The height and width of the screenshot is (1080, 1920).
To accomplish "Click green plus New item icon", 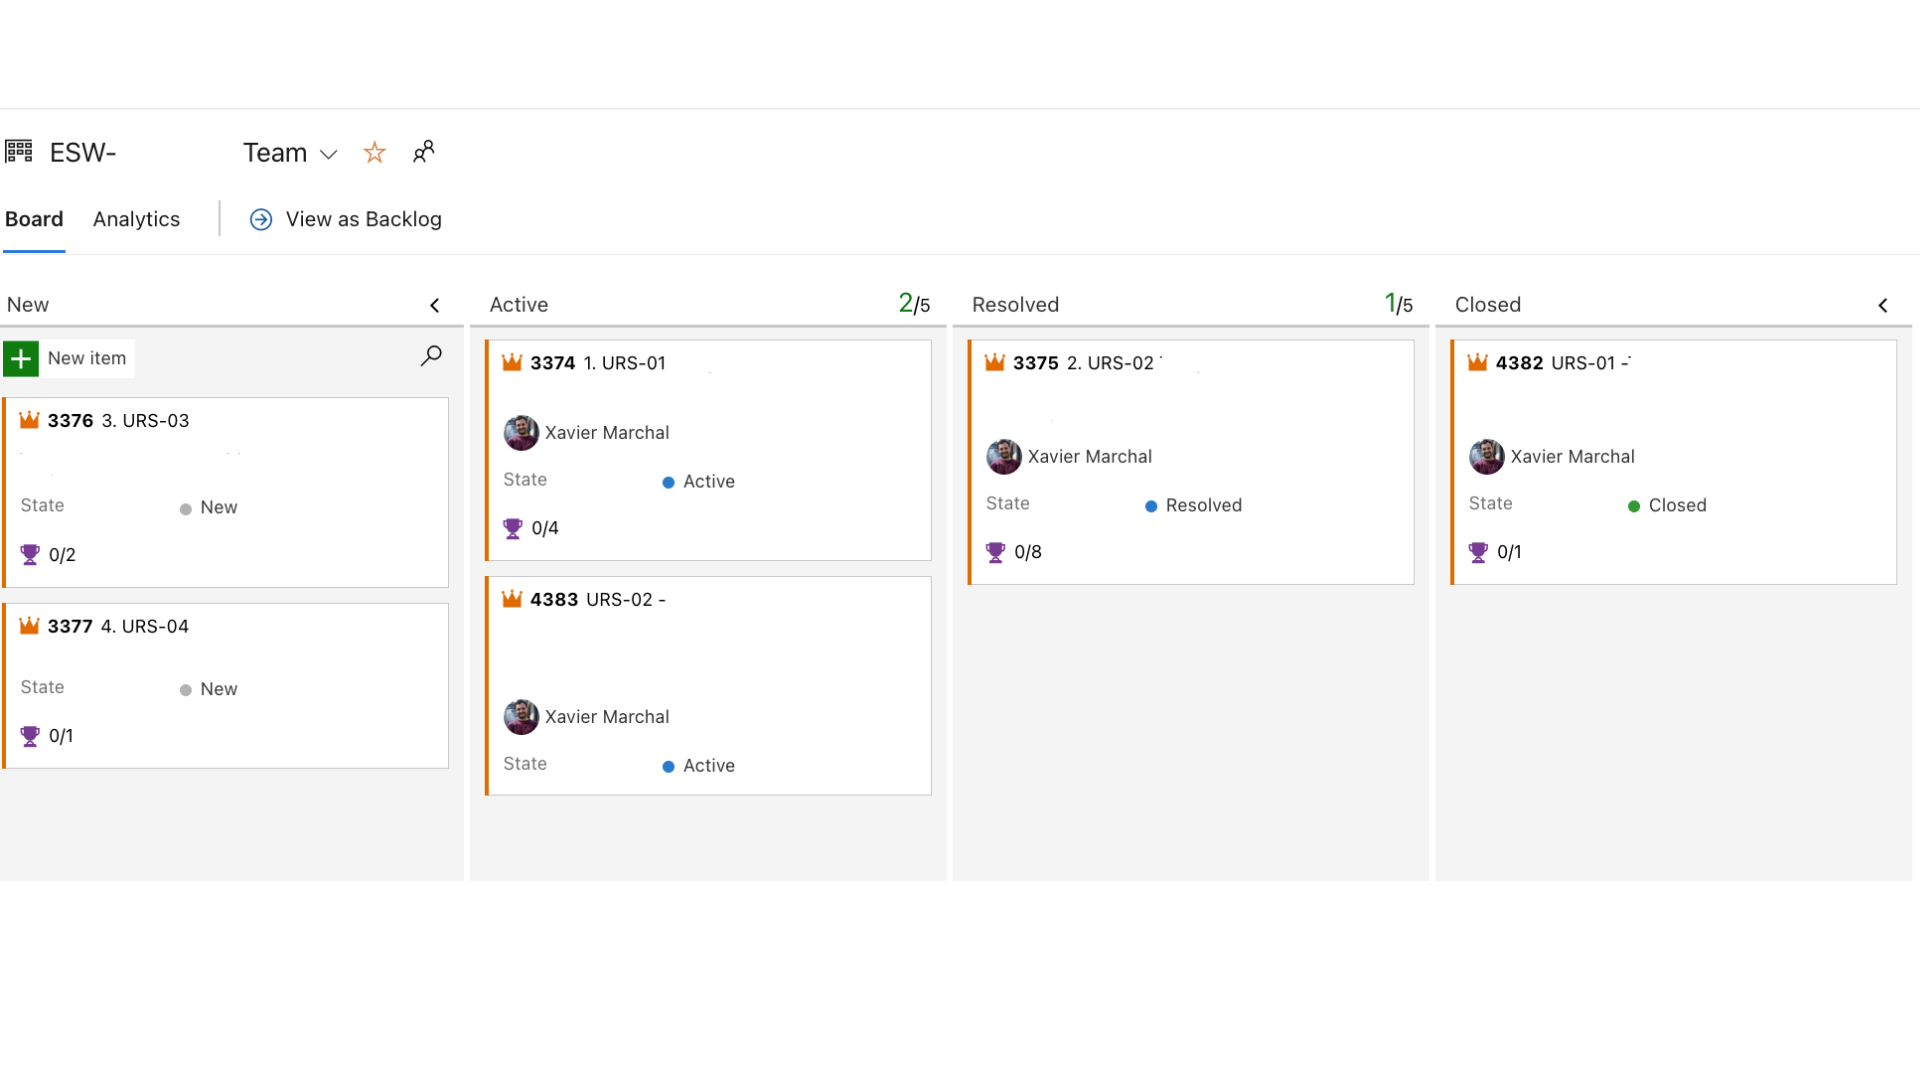I will (21, 358).
